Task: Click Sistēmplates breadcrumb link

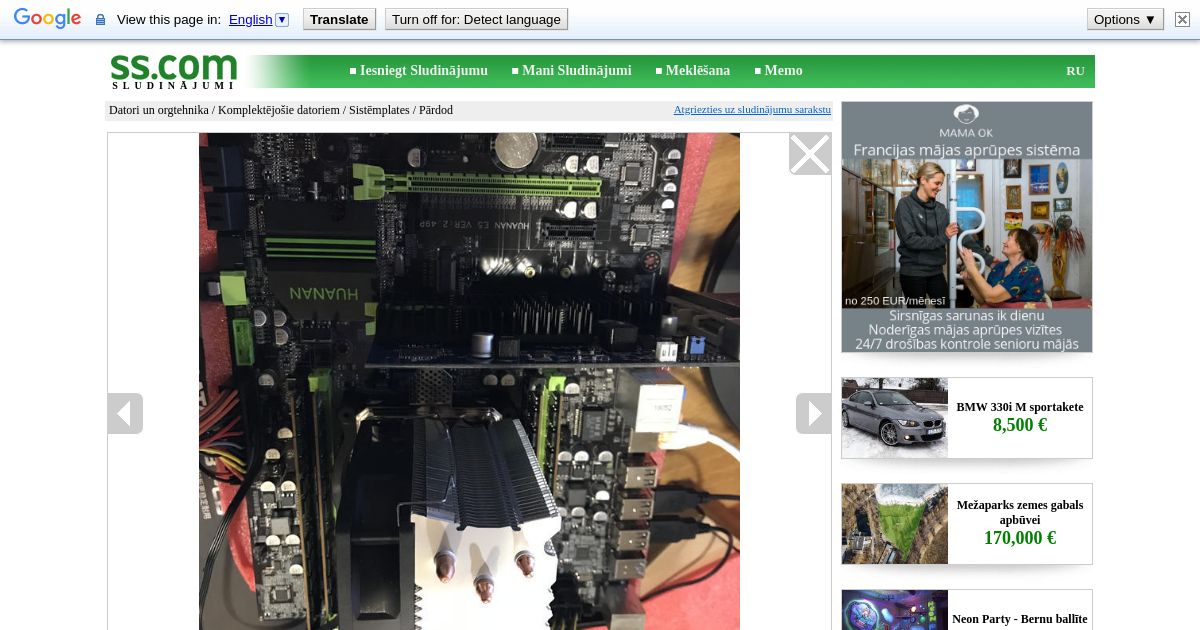Action: click(379, 110)
